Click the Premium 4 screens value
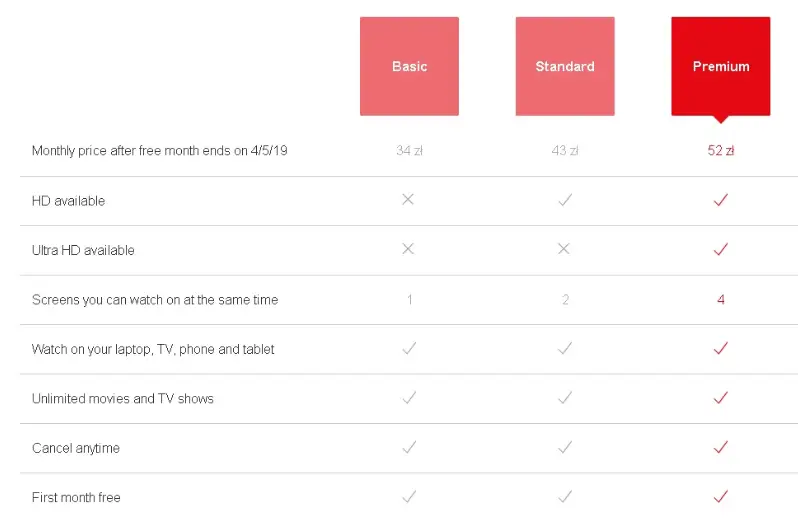Screen dimensions: 798x526 [x=721, y=299]
